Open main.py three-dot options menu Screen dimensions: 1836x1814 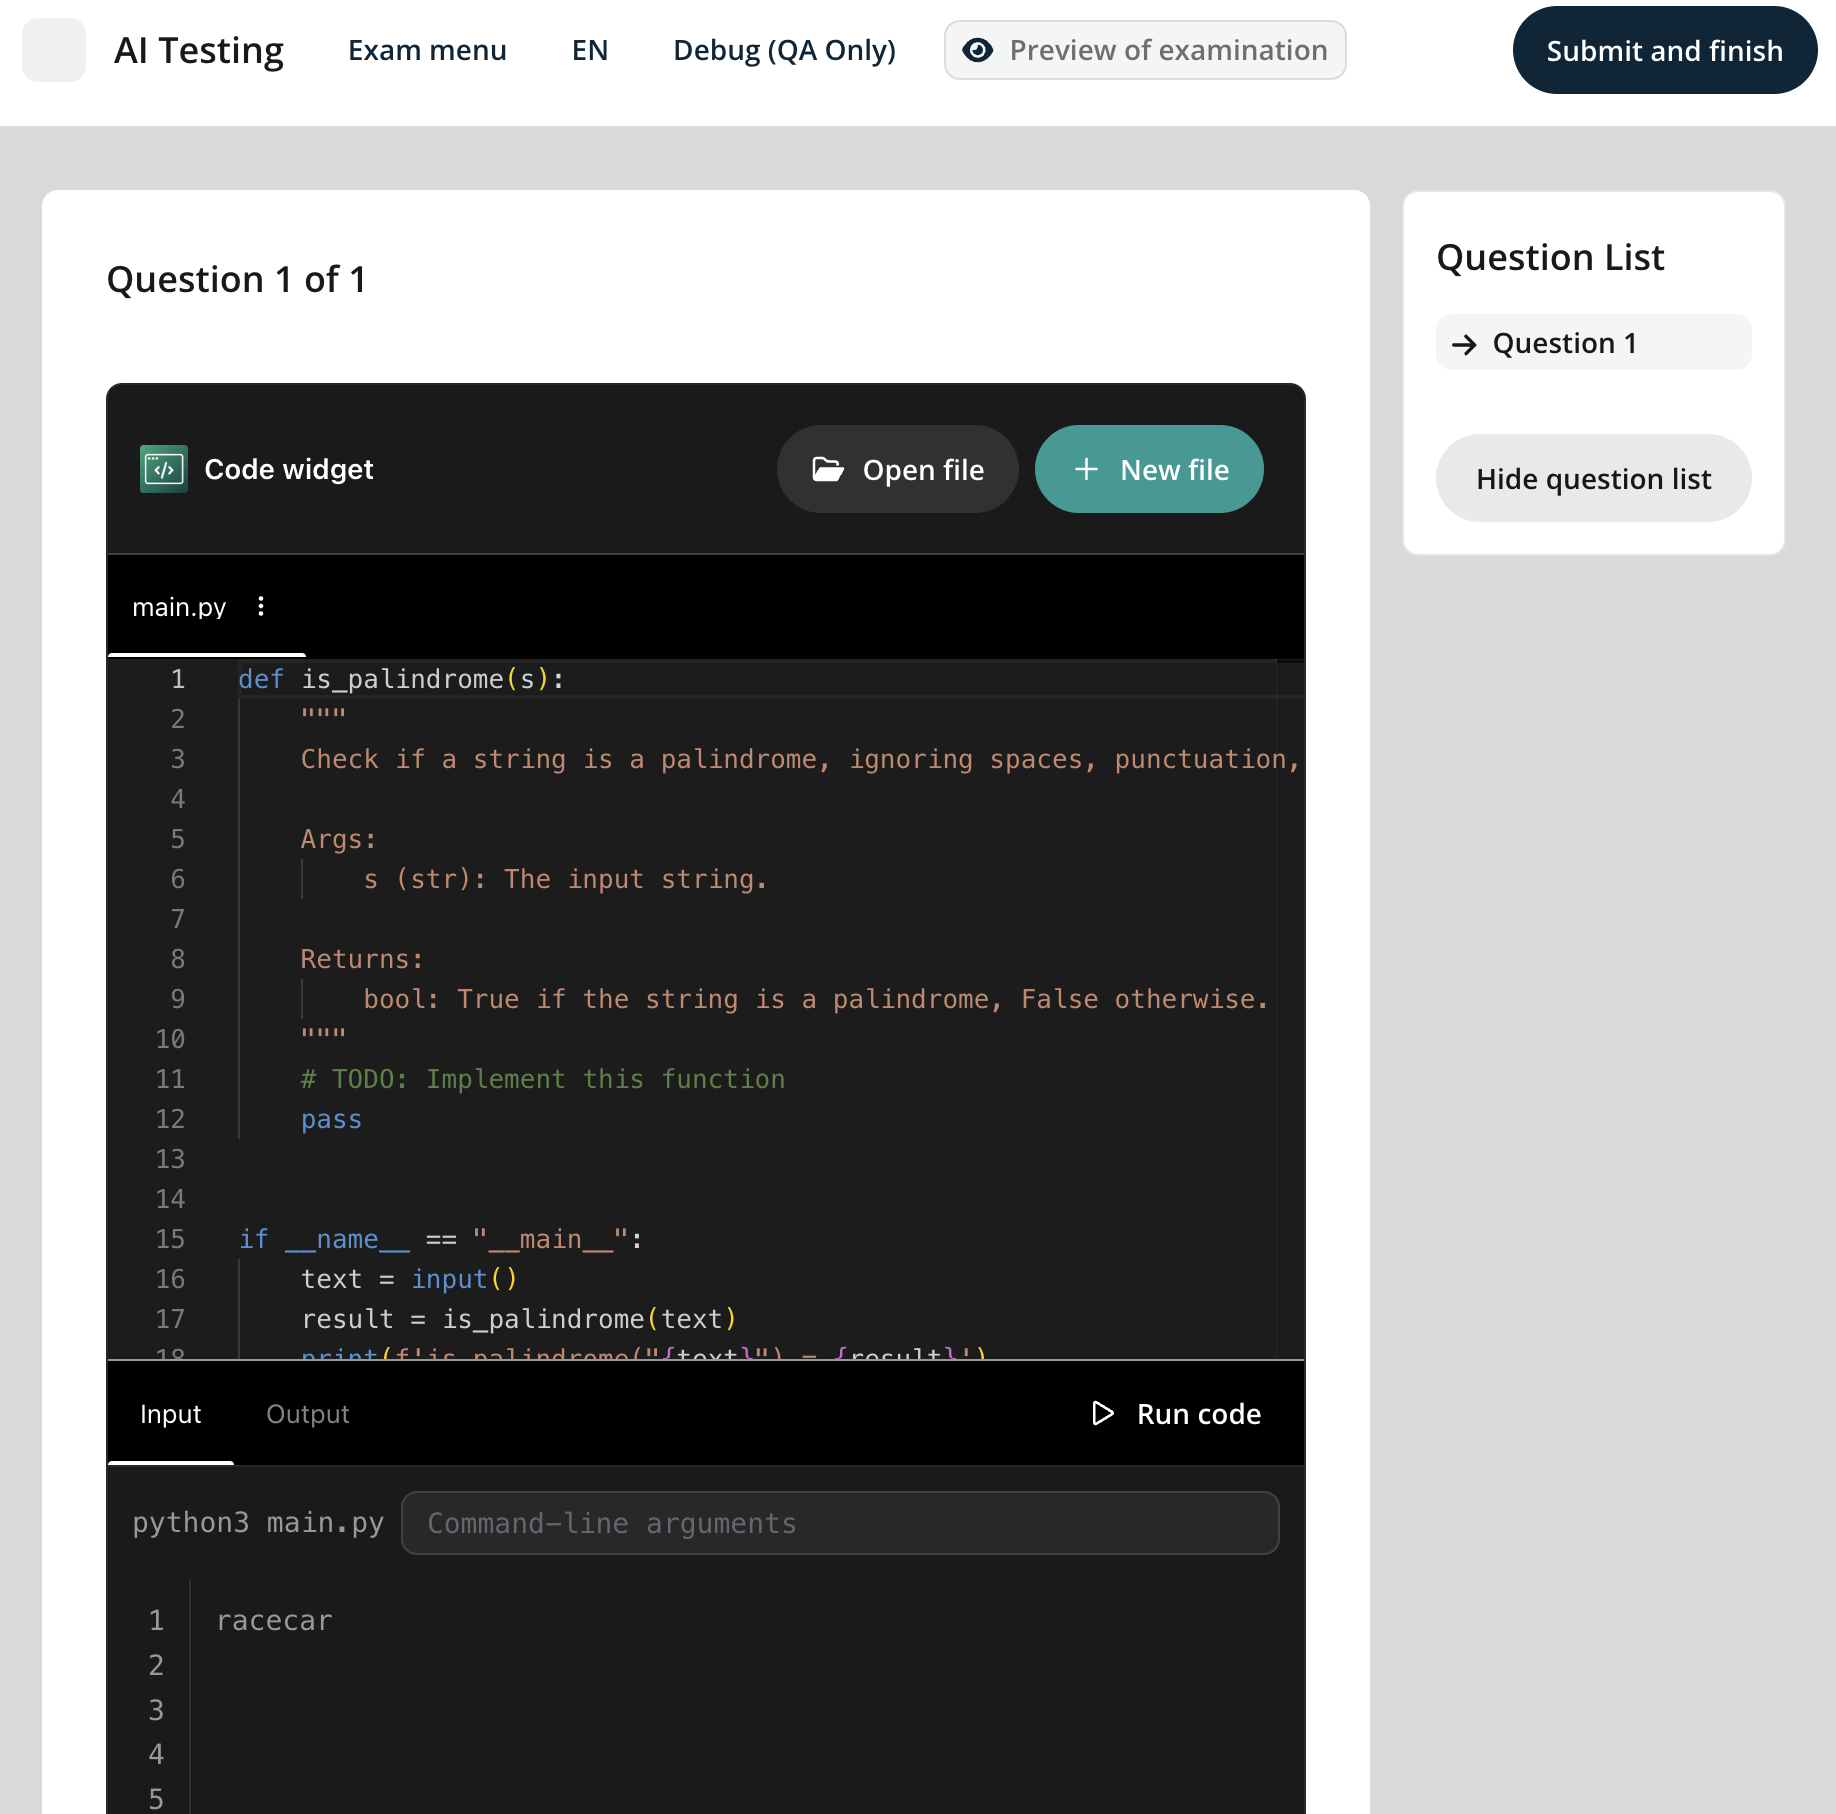[x=261, y=606]
